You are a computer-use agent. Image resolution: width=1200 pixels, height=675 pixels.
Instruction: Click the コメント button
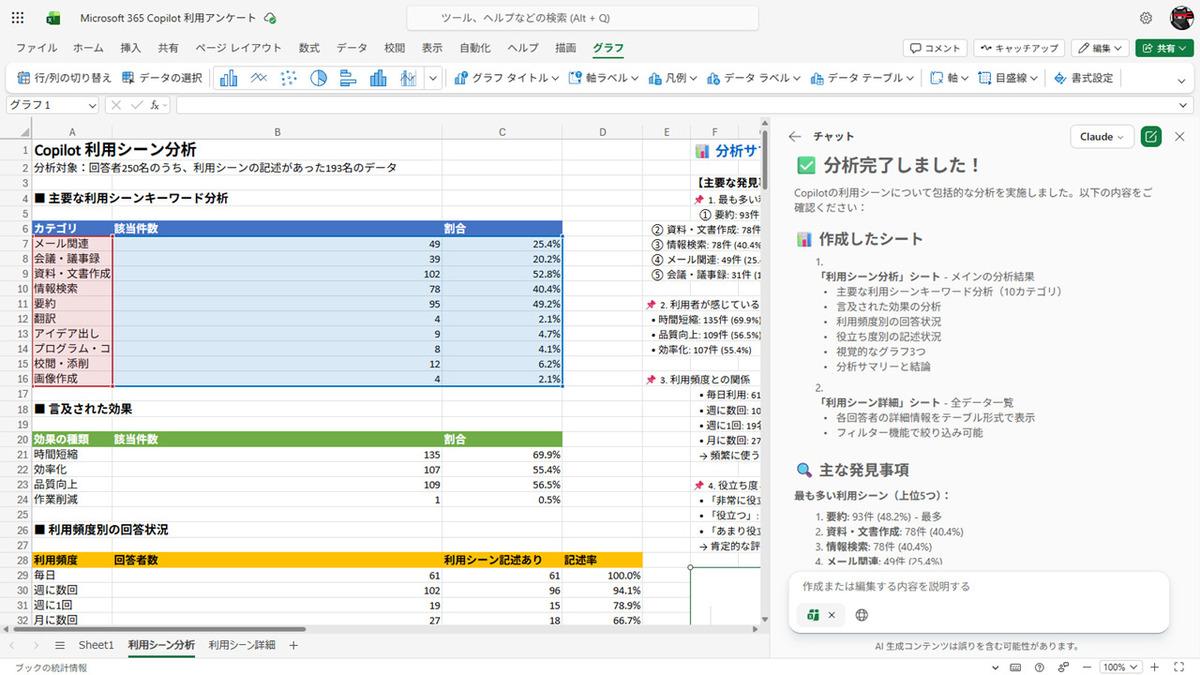[x=934, y=48]
